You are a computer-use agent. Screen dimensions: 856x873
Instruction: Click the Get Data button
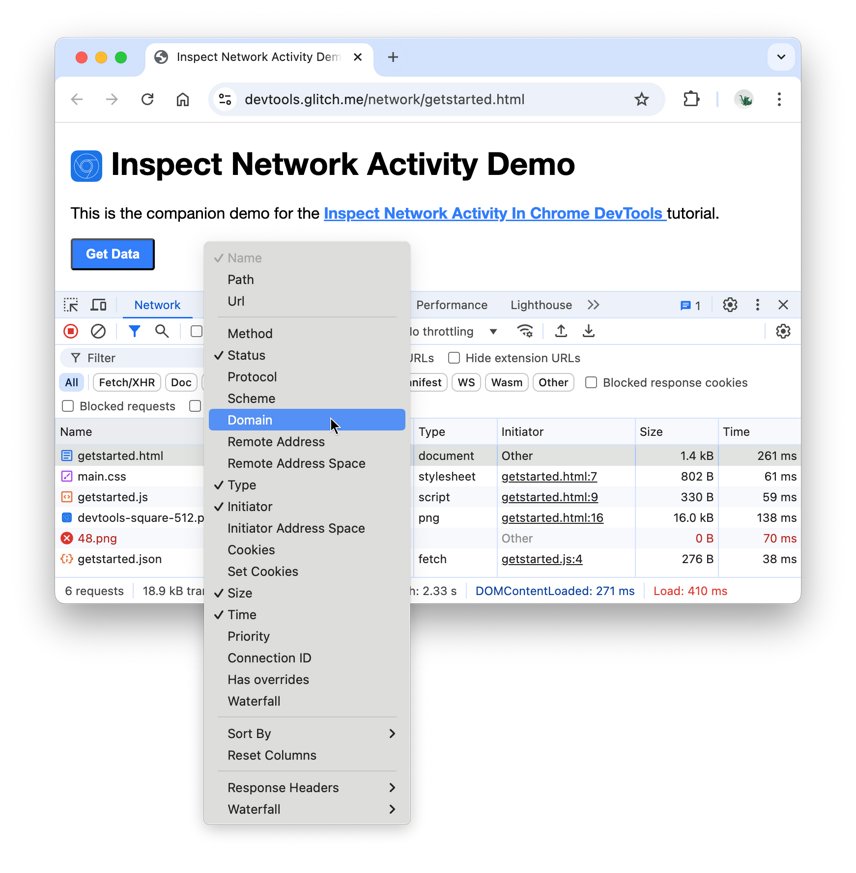112,254
